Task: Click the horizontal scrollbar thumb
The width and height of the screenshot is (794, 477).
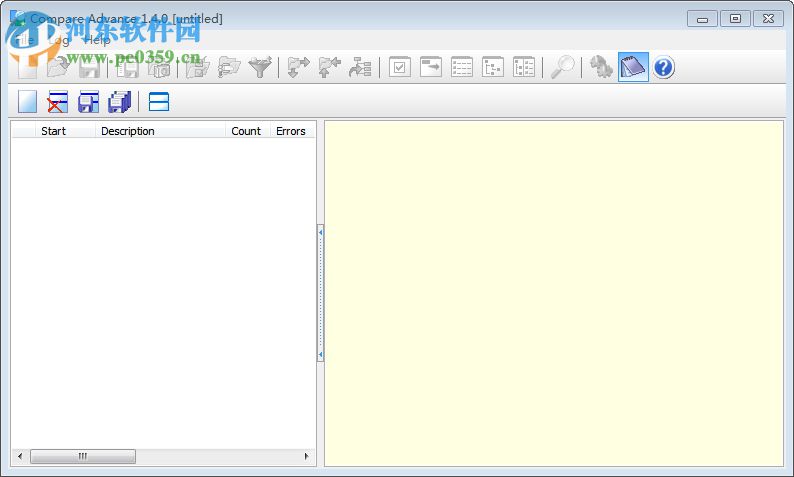Action: click(83, 456)
